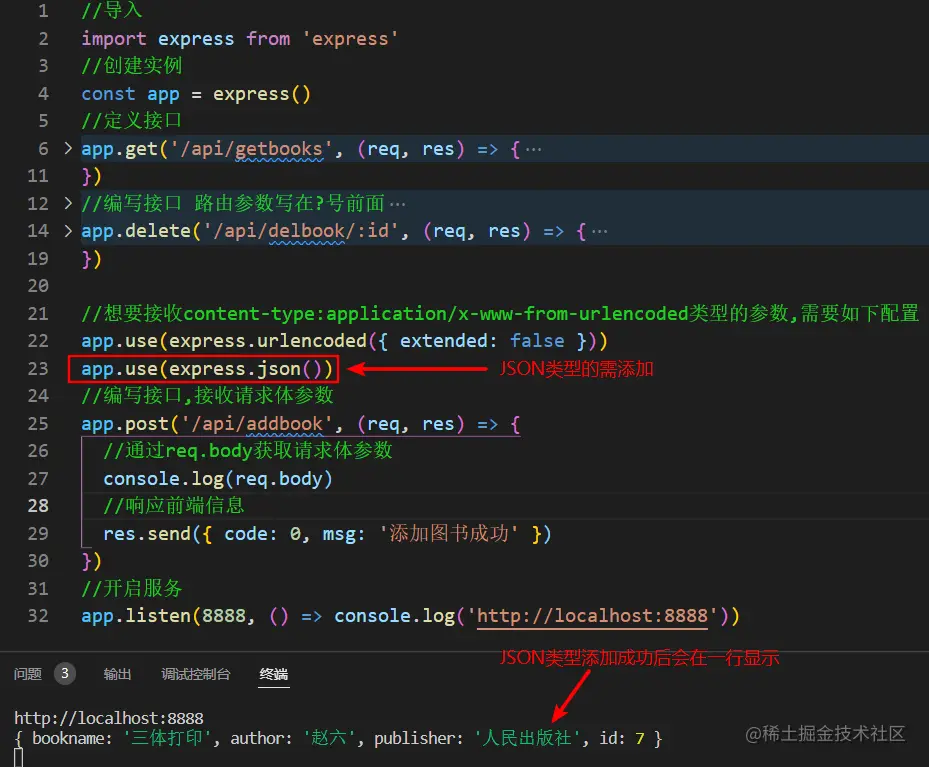Viewport: 929px width, 767px height.
Task: Click console.log(req.body) statement
Action: [218, 479]
